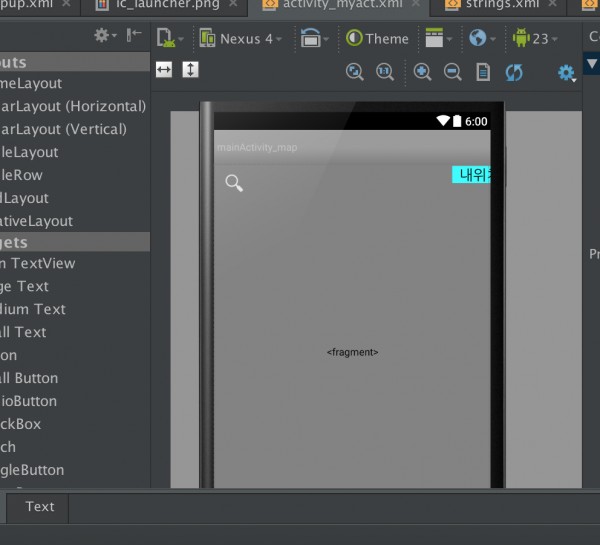
Task: Collapse the component tree triangle on right
Action: tap(592, 64)
